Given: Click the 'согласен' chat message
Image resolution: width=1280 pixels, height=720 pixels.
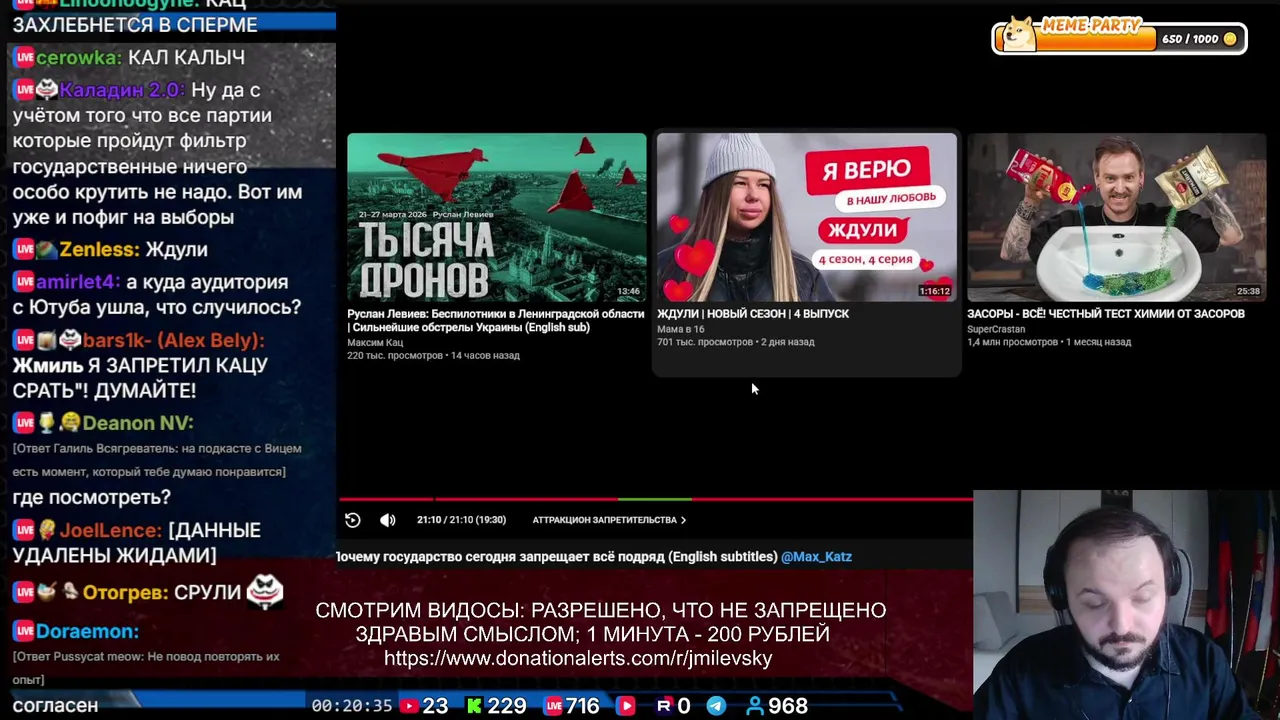Looking at the screenshot, I should click(x=55, y=706).
